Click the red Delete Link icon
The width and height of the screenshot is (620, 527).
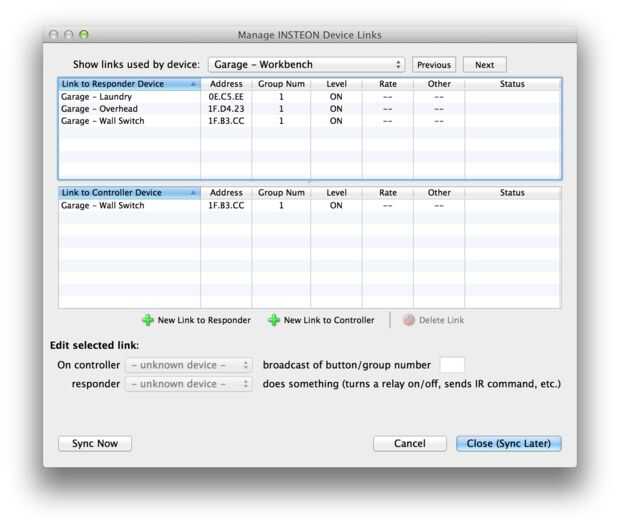[x=408, y=320]
